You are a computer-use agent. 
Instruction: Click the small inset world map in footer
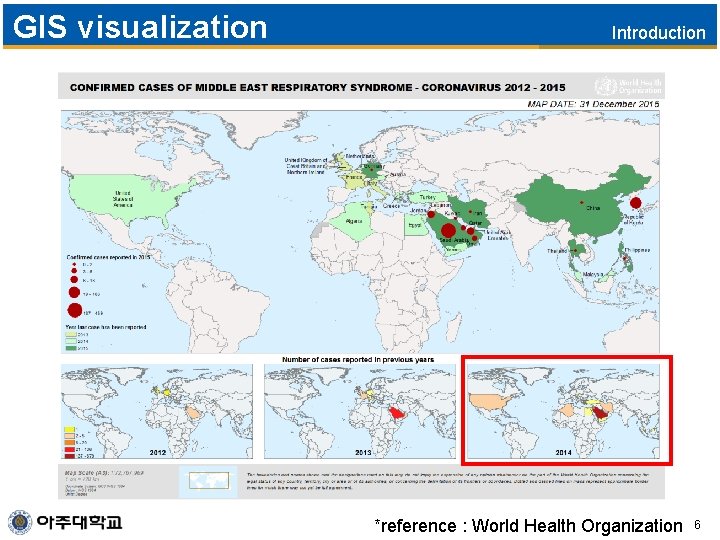(x=208, y=481)
